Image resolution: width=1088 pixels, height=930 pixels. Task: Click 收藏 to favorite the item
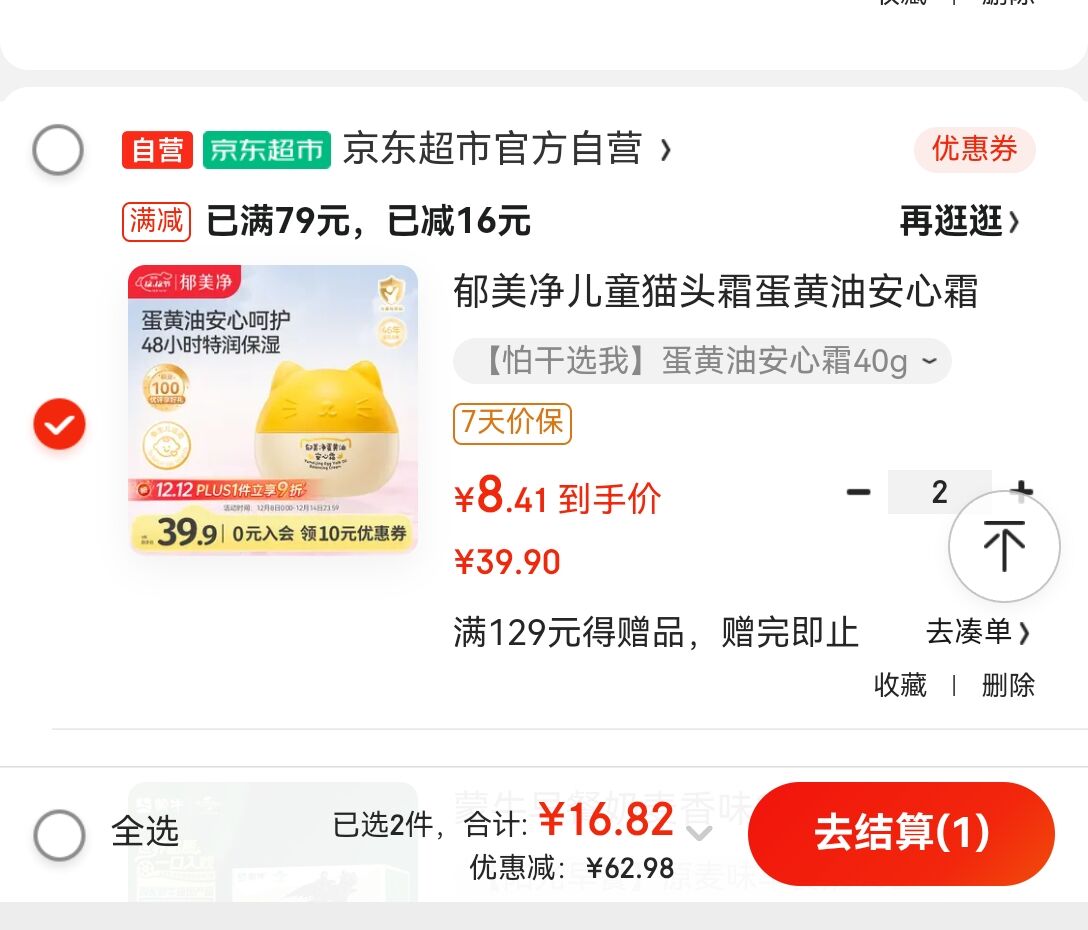click(x=900, y=685)
